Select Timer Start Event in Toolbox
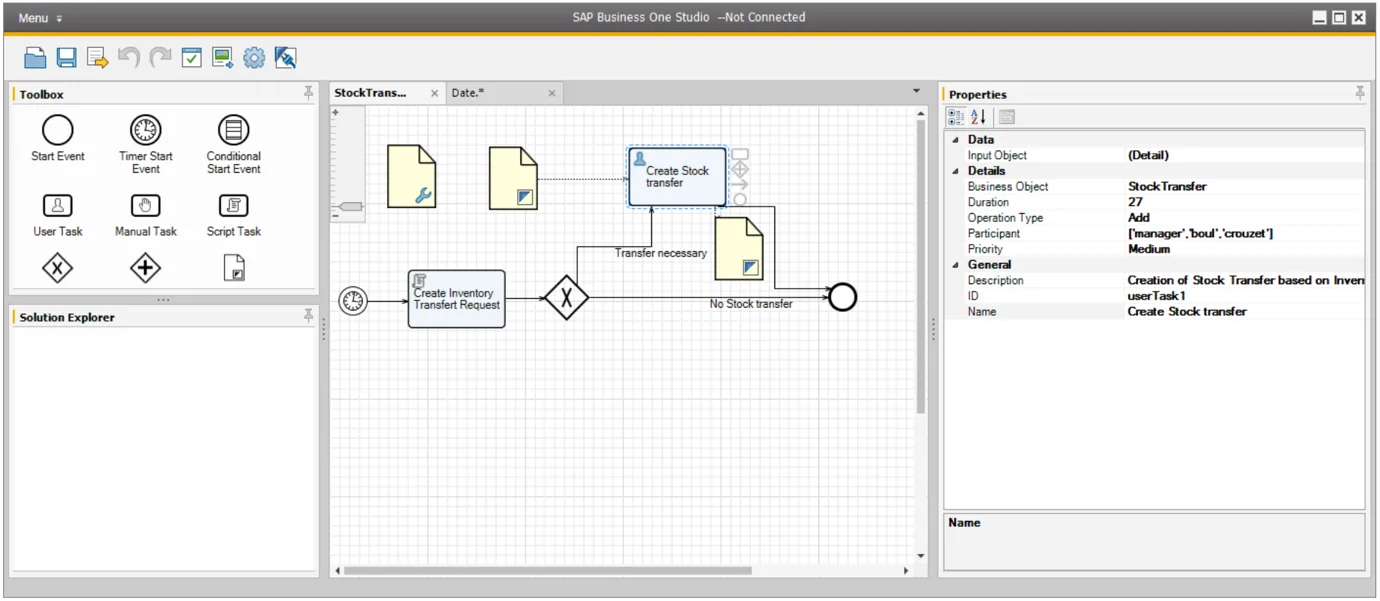The width and height of the screenshot is (1380, 601). tap(146, 145)
